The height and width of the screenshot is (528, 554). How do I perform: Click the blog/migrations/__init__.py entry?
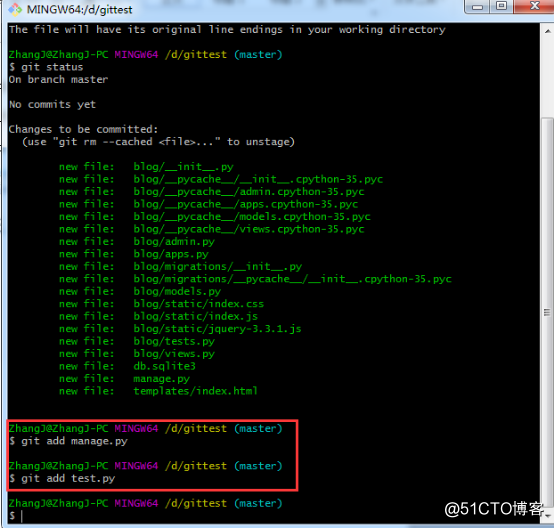click(181, 266)
